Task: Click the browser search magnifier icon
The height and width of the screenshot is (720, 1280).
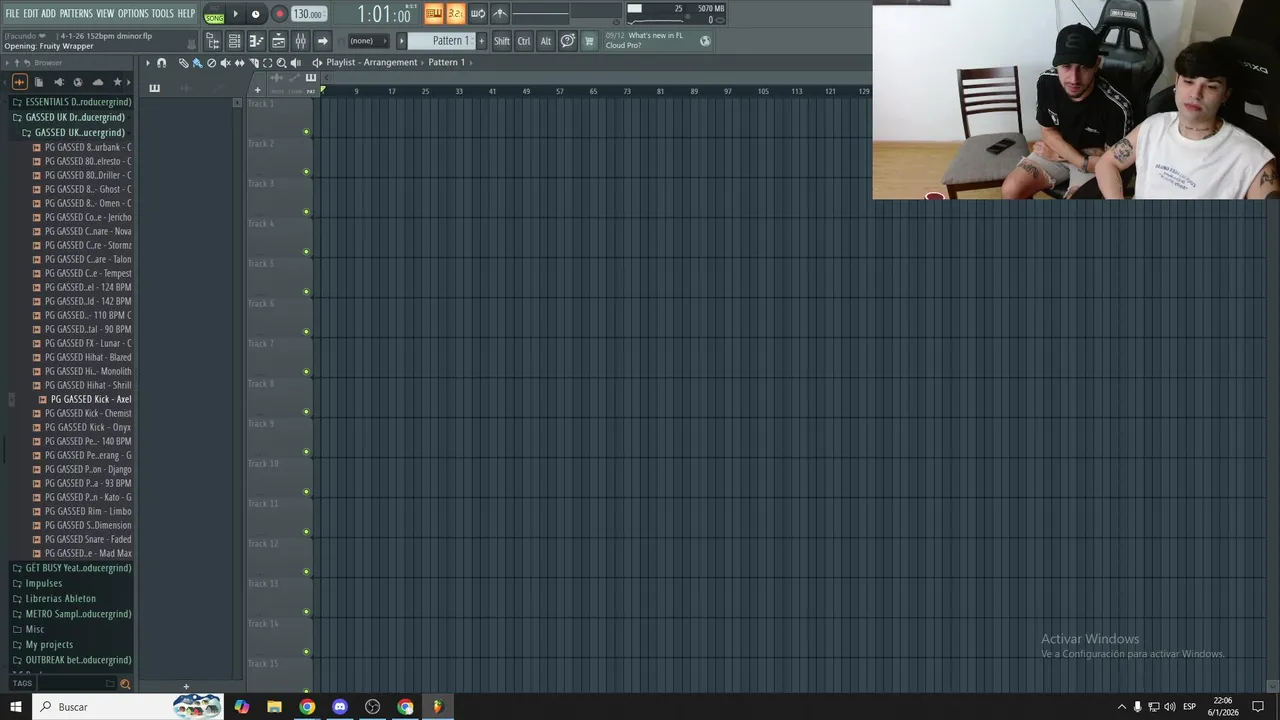Action: click(x=125, y=684)
